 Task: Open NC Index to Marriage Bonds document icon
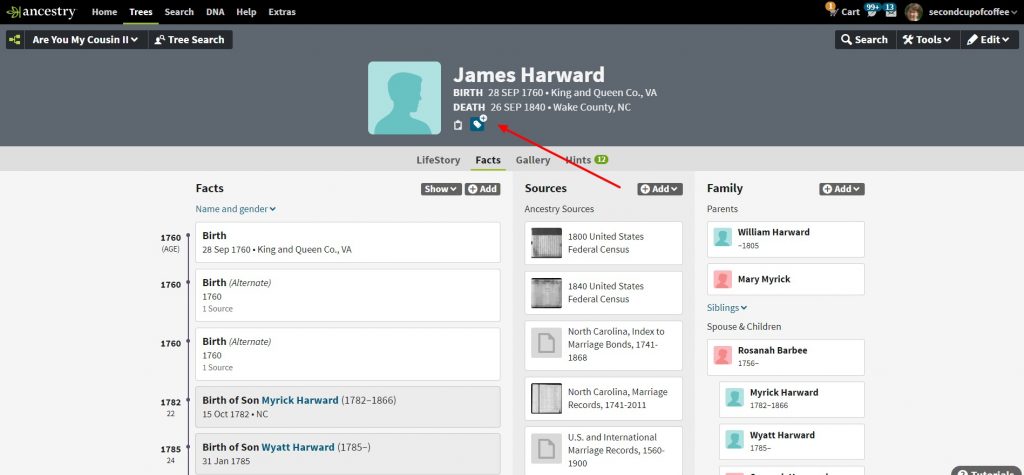[x=546, y=342]
